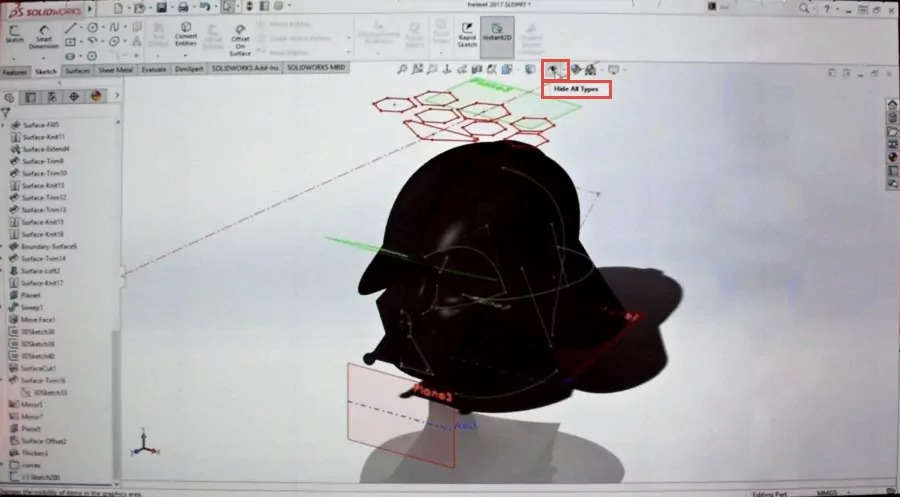Viewport: 900px width, 497px height.
Task: Click the Apply Scene icon
Action: point(590,69)
